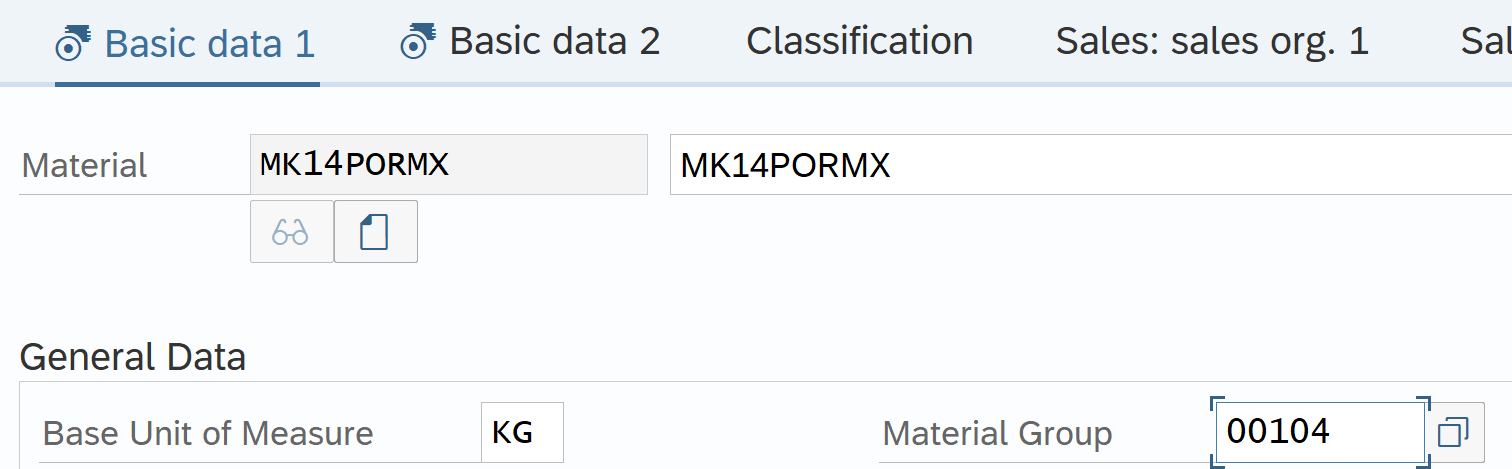The width and height of the screenshot is (1512, 469).
Task: Click empty space between KG and Material Group label
Action: point(720,434)
